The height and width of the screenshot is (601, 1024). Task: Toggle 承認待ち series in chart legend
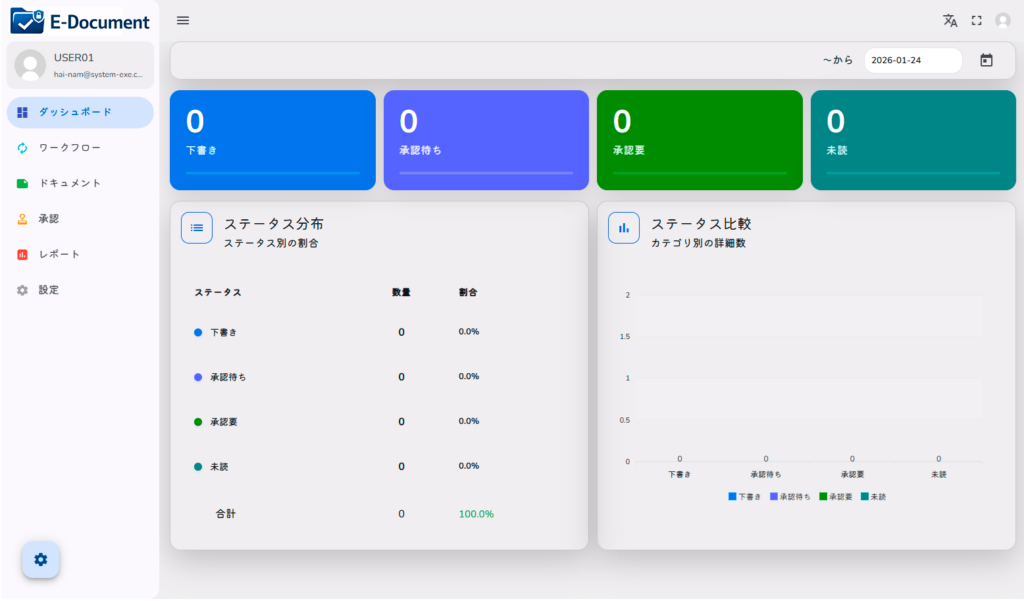pos(789,496)
